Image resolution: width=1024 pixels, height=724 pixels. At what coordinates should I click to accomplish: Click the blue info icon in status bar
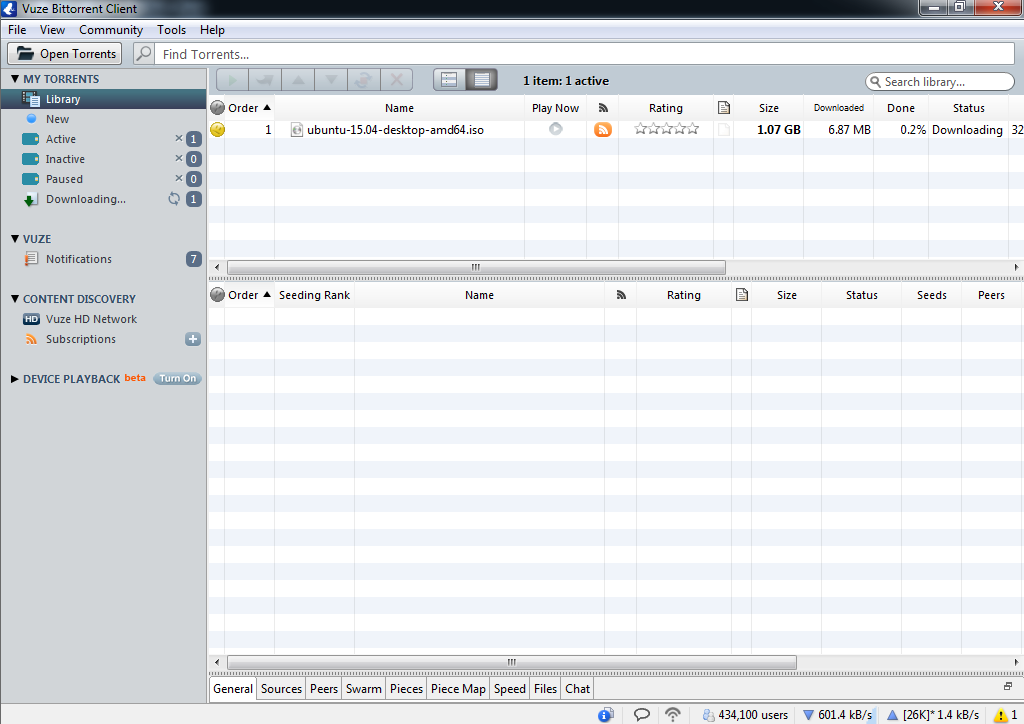[605, 714]
